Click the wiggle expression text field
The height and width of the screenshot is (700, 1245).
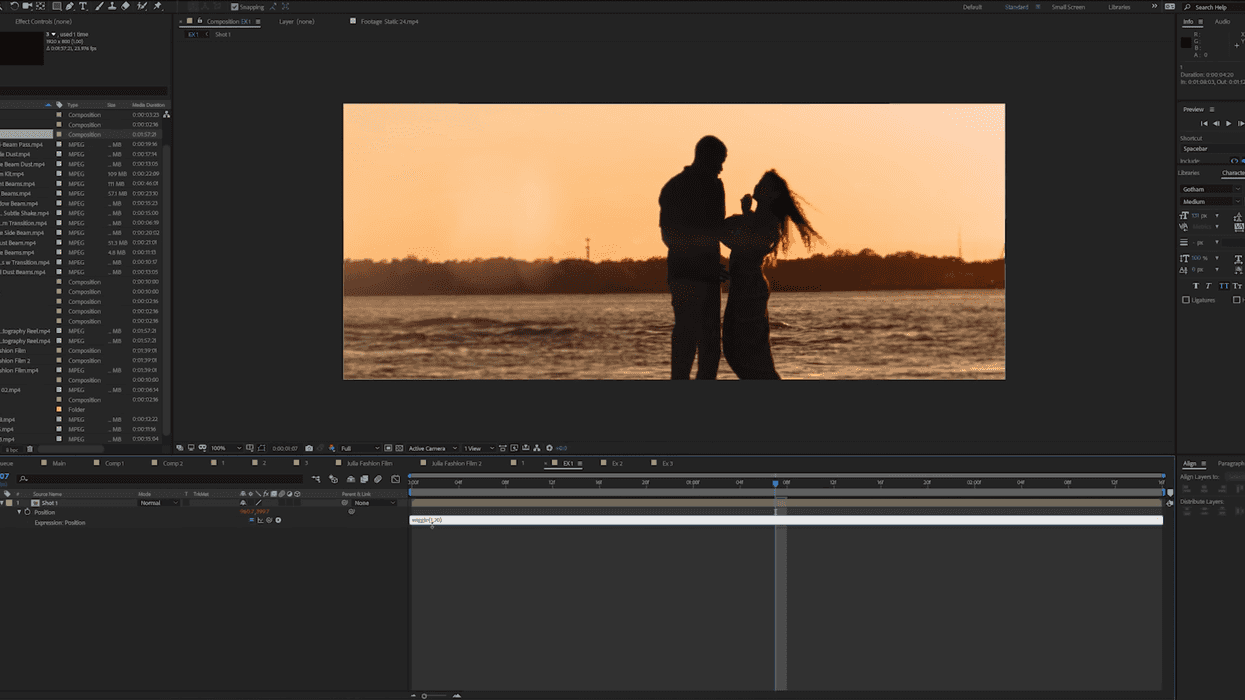click(786, 520)
